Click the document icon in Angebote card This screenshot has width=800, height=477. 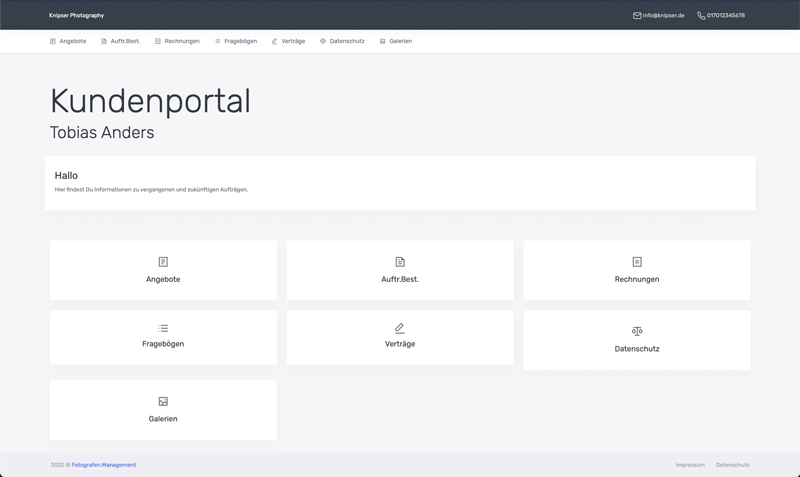(x=163, y=262)
